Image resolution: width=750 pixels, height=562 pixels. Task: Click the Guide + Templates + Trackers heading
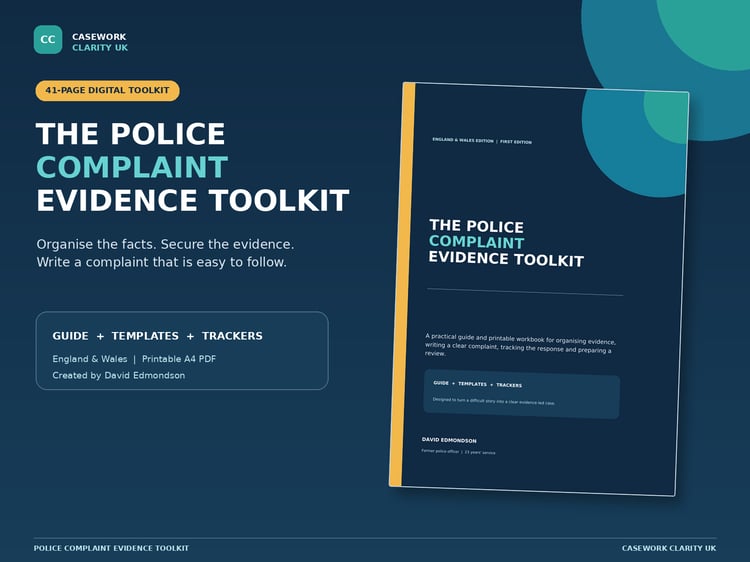coord(157,336)
